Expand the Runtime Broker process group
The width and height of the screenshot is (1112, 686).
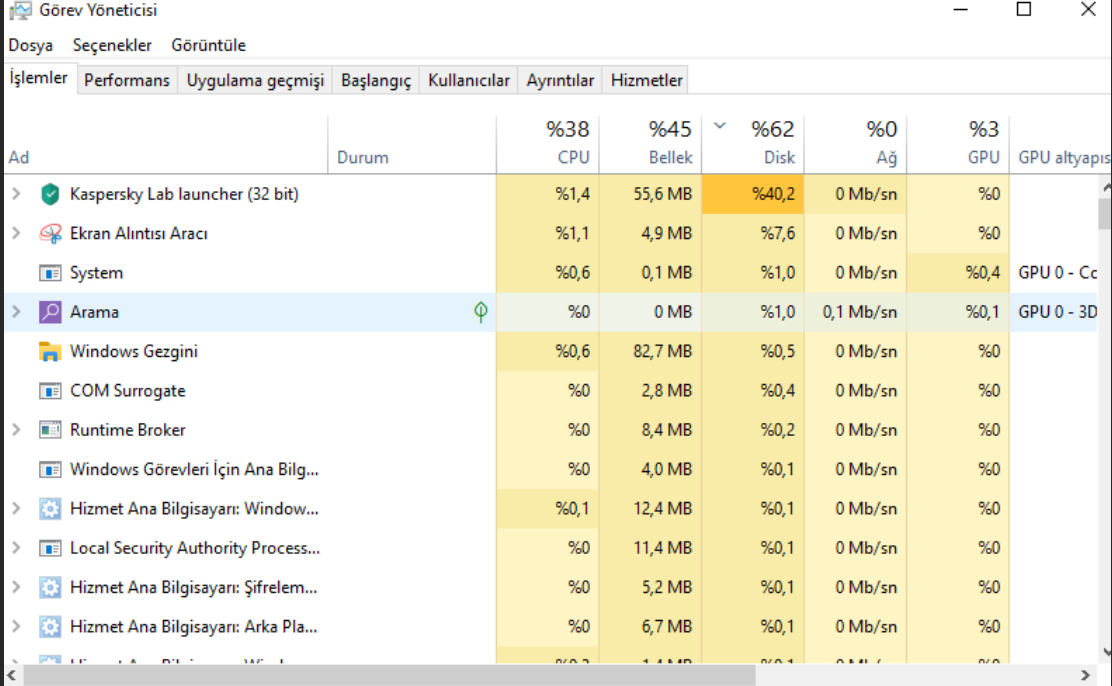click(15, 430)
